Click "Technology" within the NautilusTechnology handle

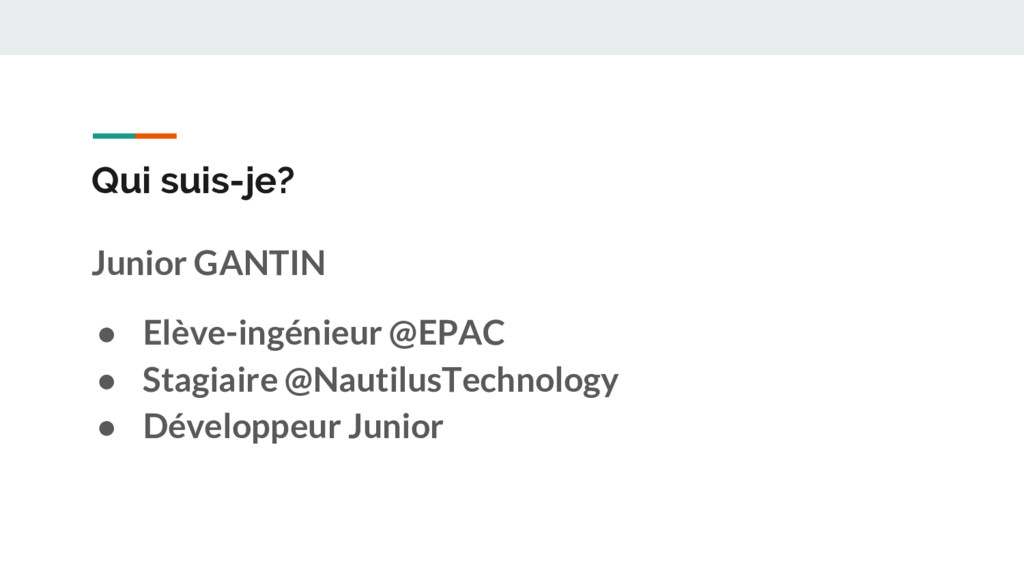coord(530,381)
